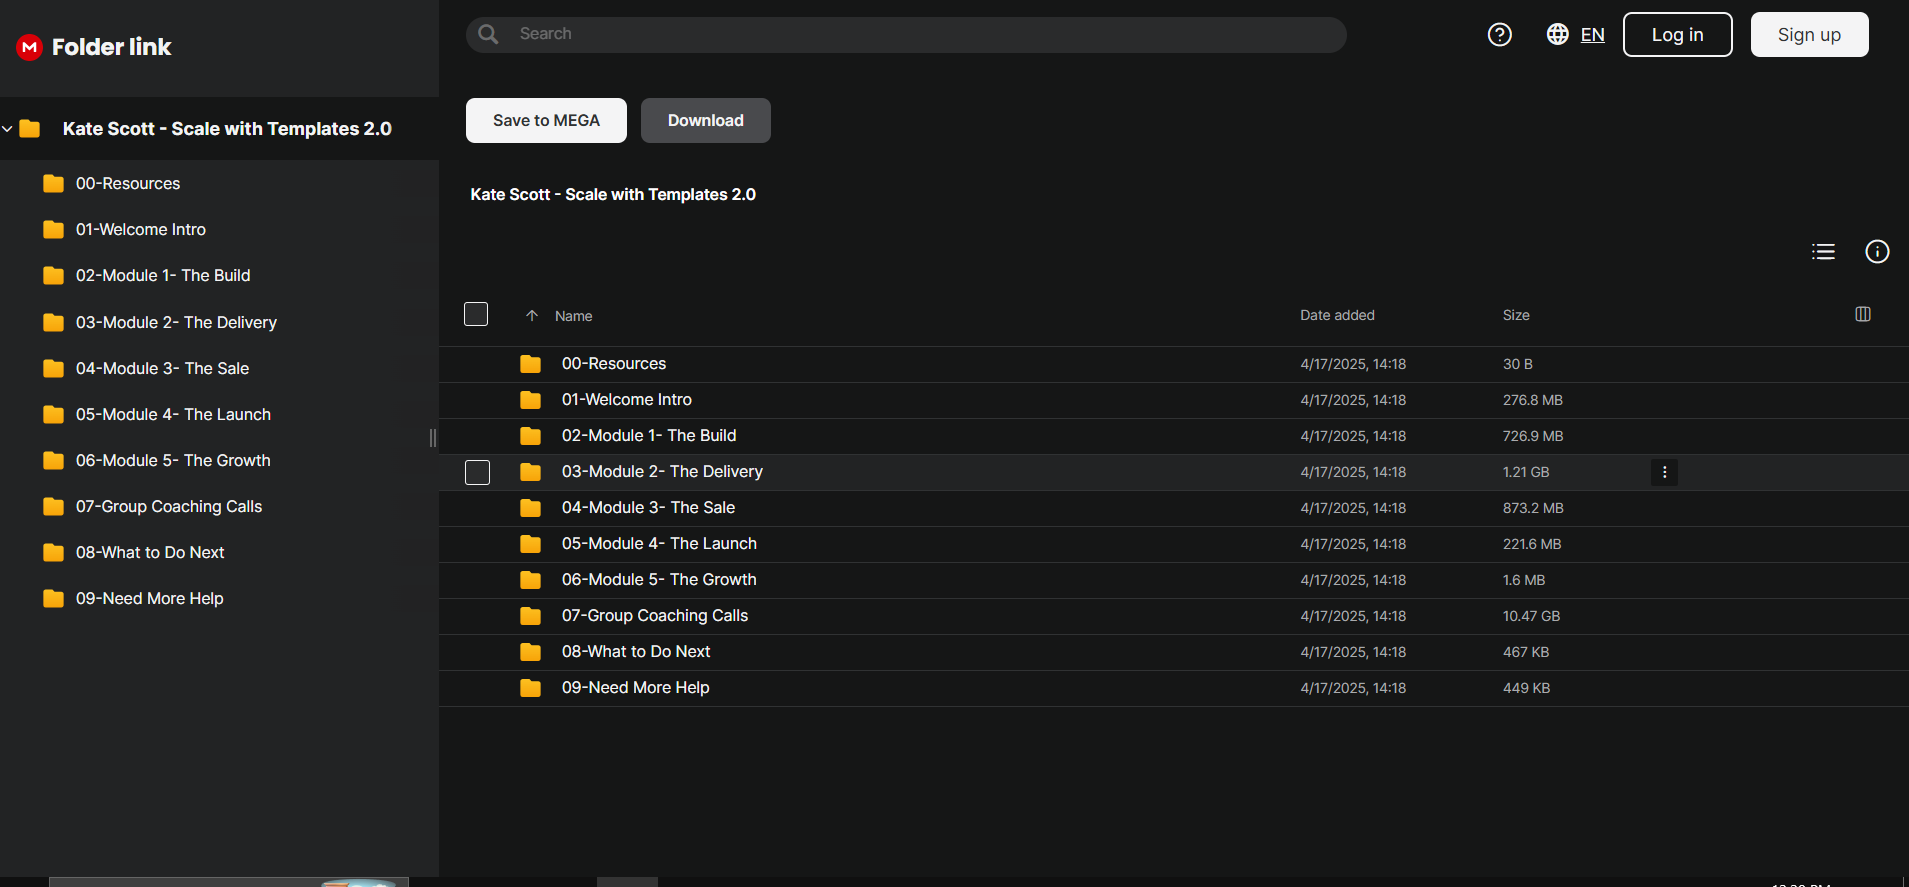Image resolution: width=1909 pixels, height=887 pixels.
Task: Click 00-Resources folder icon in file list
Action: [x=530, y=364]
